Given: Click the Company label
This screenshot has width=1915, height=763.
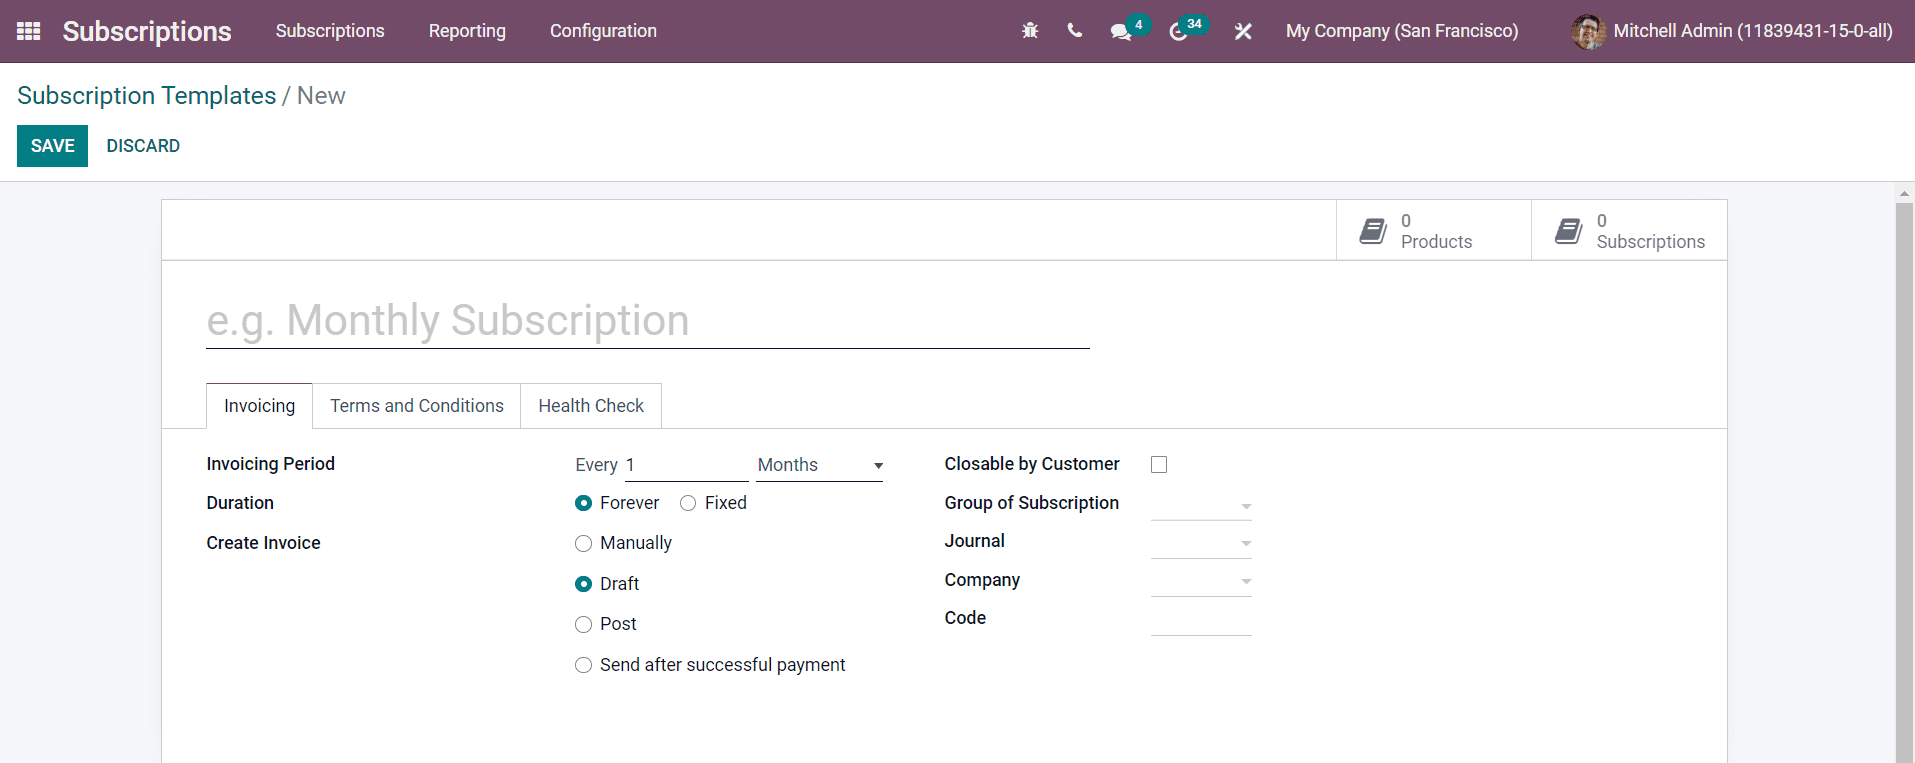Looking at the screenshot, I should [x=982, y=580].
